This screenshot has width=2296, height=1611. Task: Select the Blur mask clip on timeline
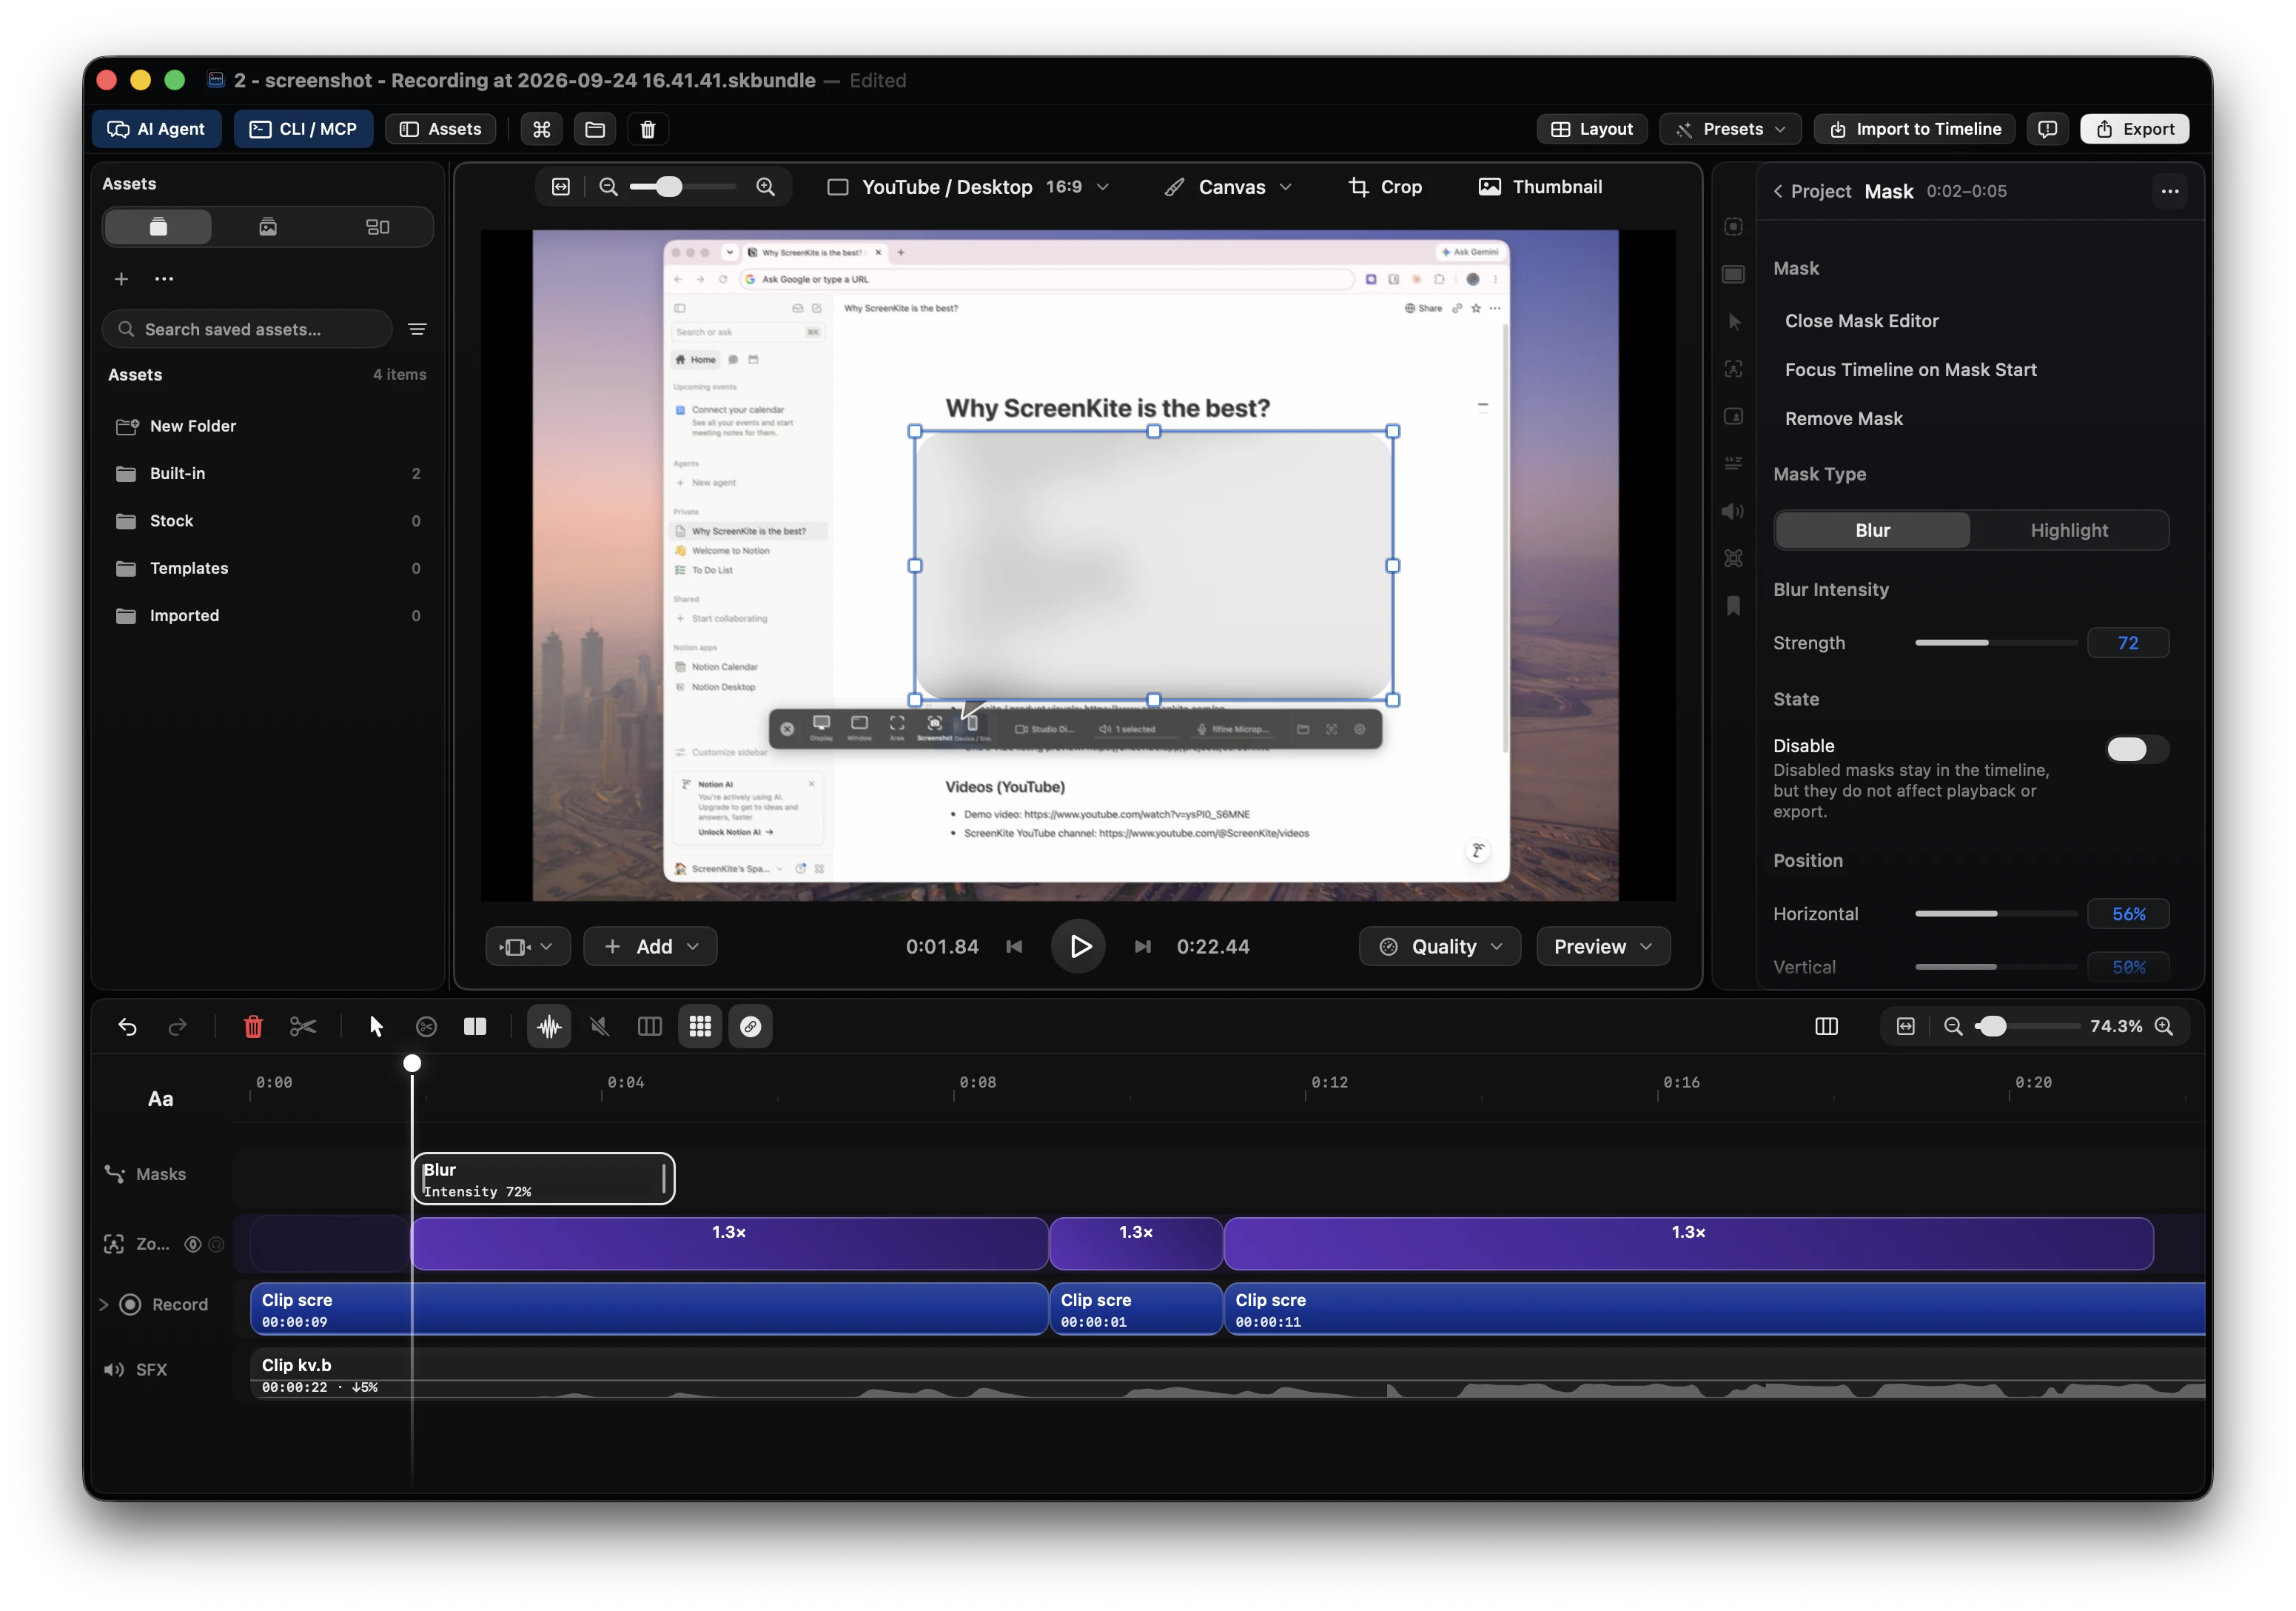coord(543,1179)
